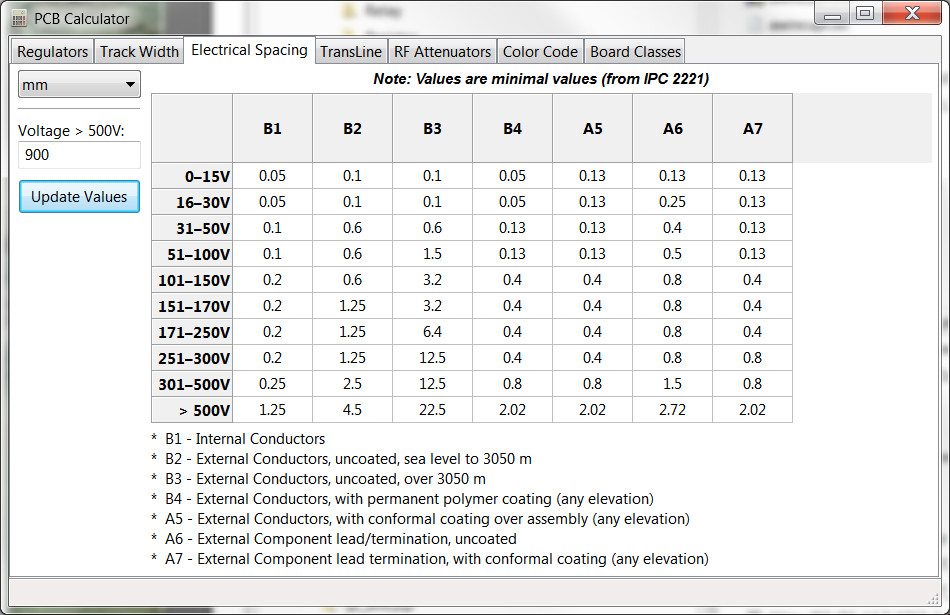Click the B1 Internal Conductors legend line
950x615 pixels.
pos(238,439)
